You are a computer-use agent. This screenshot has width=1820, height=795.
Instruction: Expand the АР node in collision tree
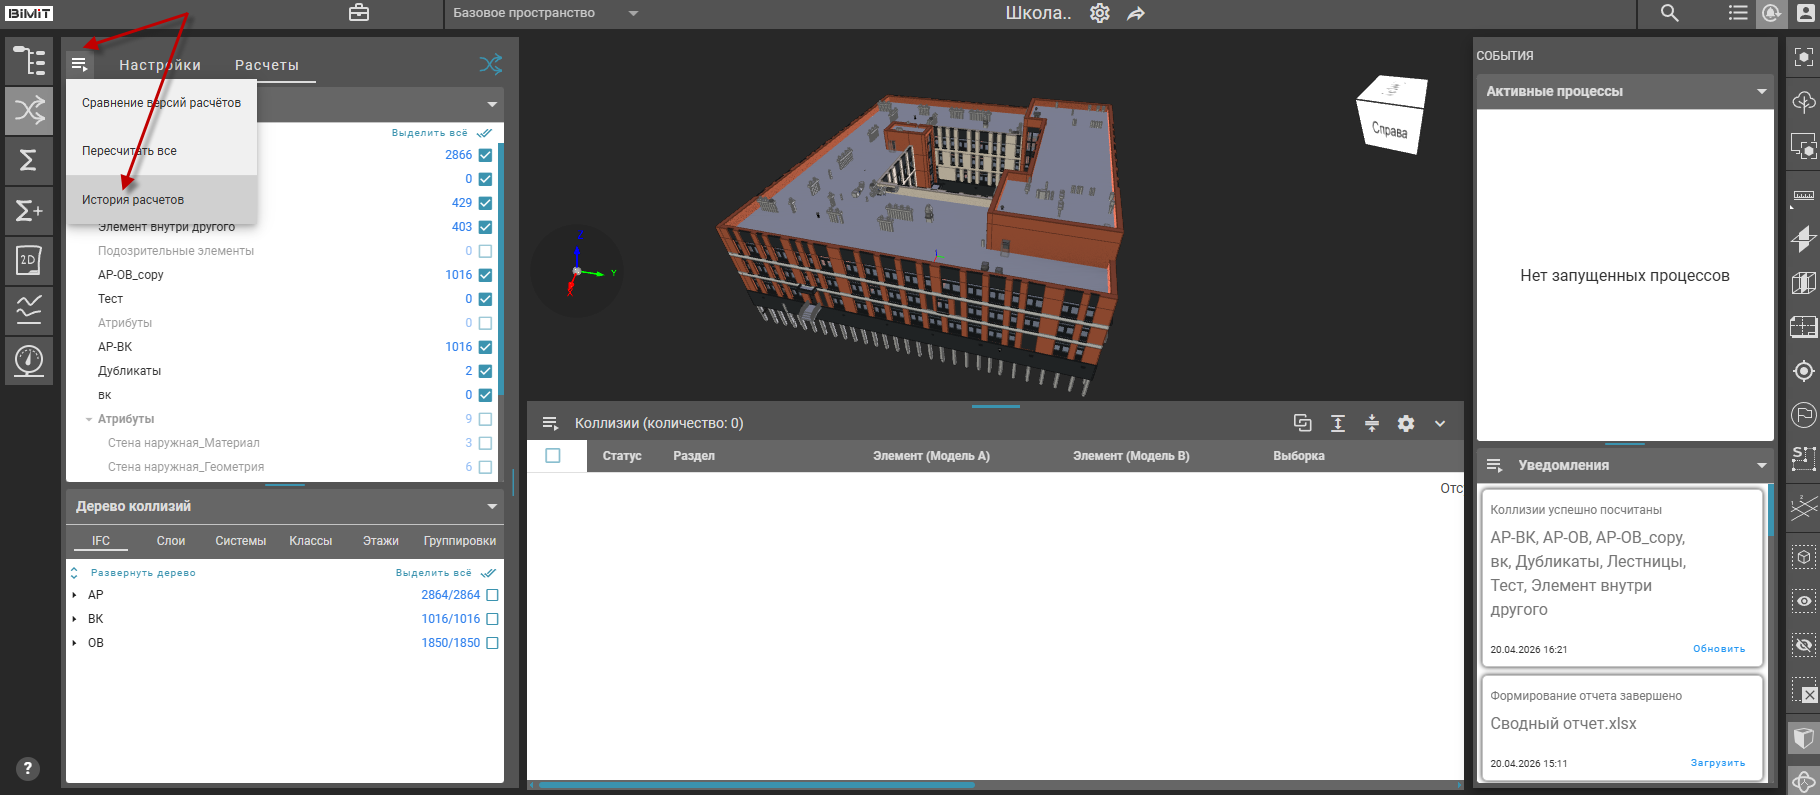click(75, 595)
